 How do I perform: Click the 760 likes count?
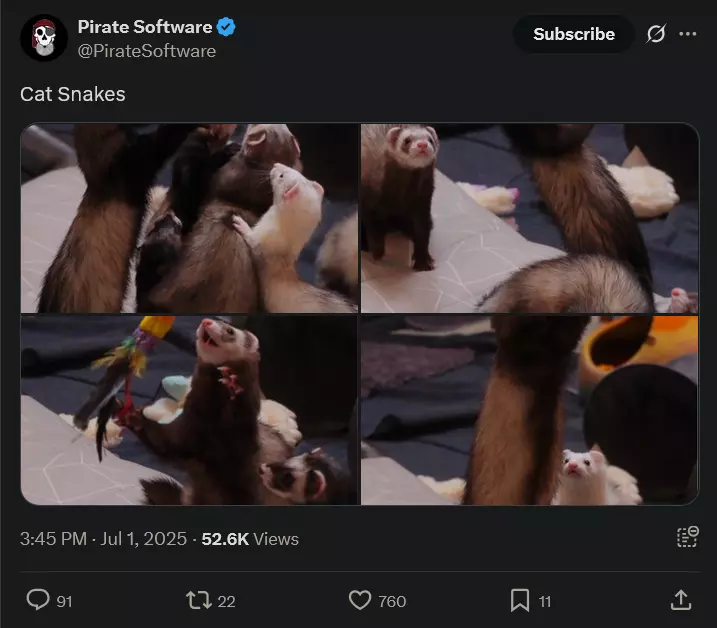pos(392,601)
